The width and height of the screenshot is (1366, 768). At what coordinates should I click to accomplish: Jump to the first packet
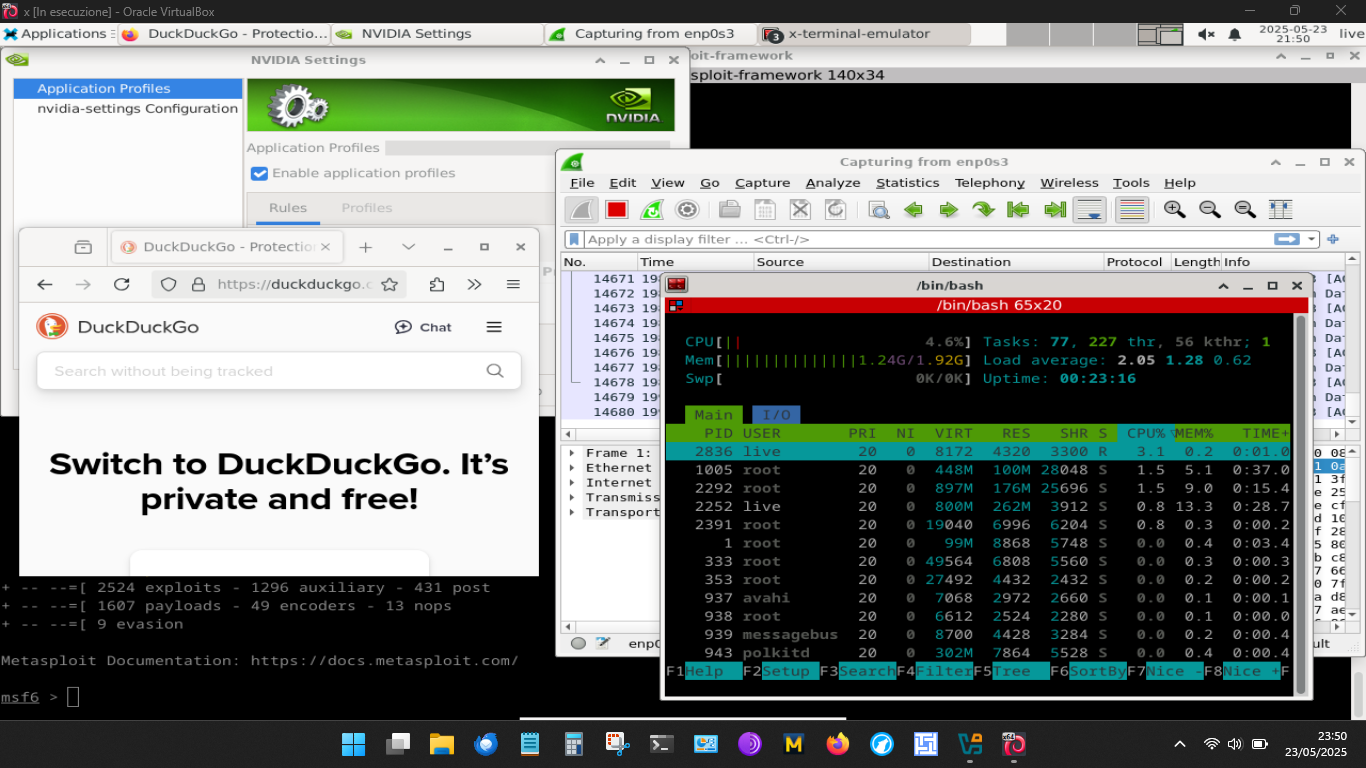point(1018,210)
